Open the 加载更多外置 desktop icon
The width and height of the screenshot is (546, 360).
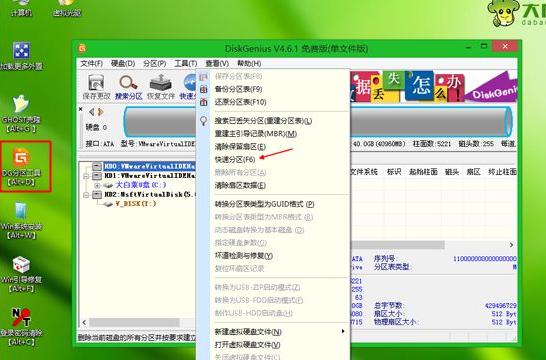tap(22, 56)
